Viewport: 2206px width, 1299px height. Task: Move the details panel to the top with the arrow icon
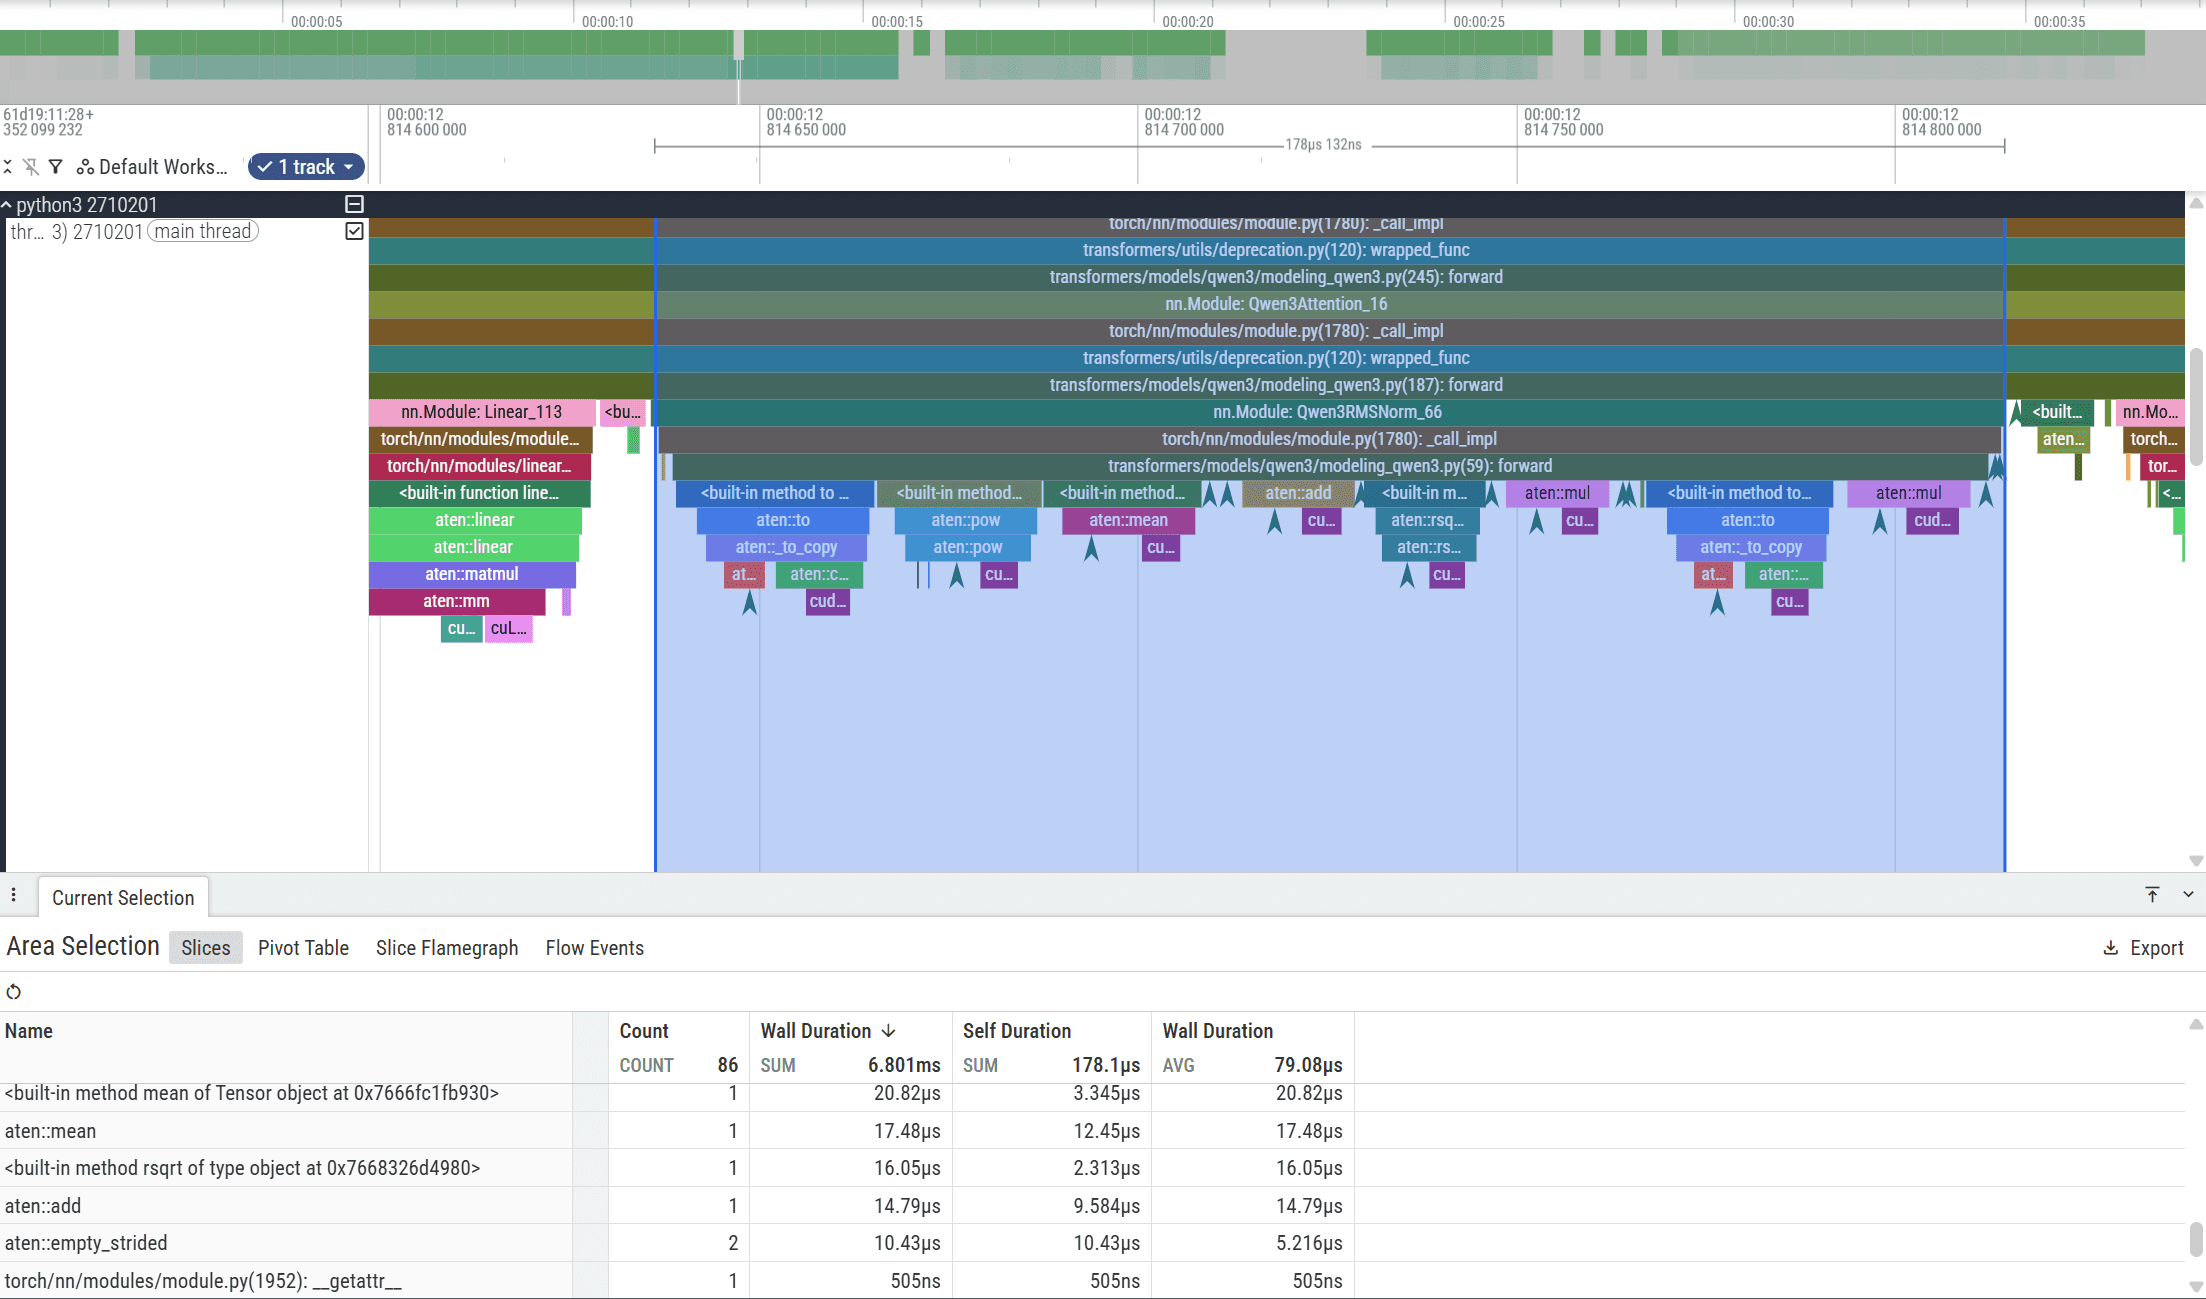coord(2152,894)
